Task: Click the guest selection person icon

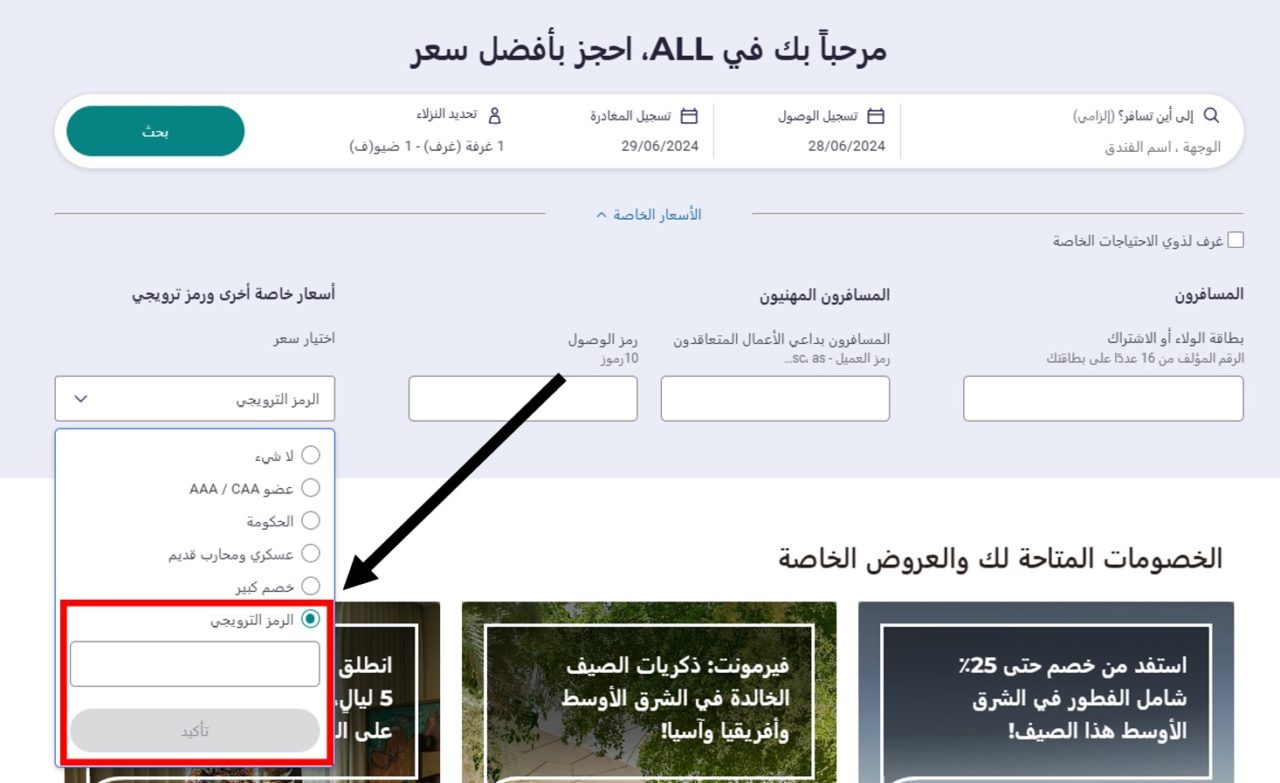Action: pyautogui.click(x=494, y=116)
